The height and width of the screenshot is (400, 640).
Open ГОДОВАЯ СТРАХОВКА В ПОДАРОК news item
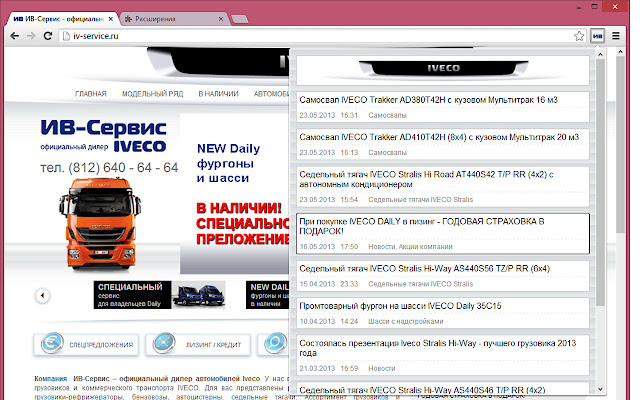pyautogui.click(x=443, y=233)
